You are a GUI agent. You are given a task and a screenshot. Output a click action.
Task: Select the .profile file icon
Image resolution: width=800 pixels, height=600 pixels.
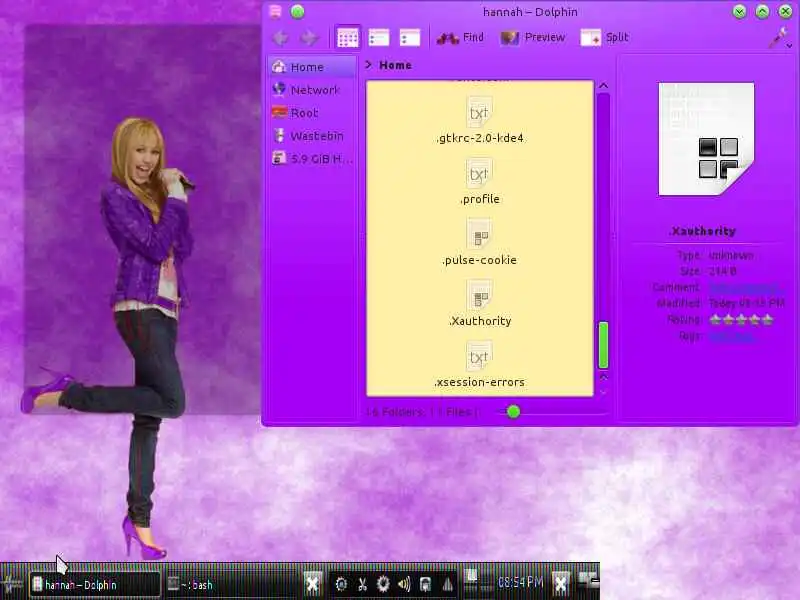[x=479, y=173]
